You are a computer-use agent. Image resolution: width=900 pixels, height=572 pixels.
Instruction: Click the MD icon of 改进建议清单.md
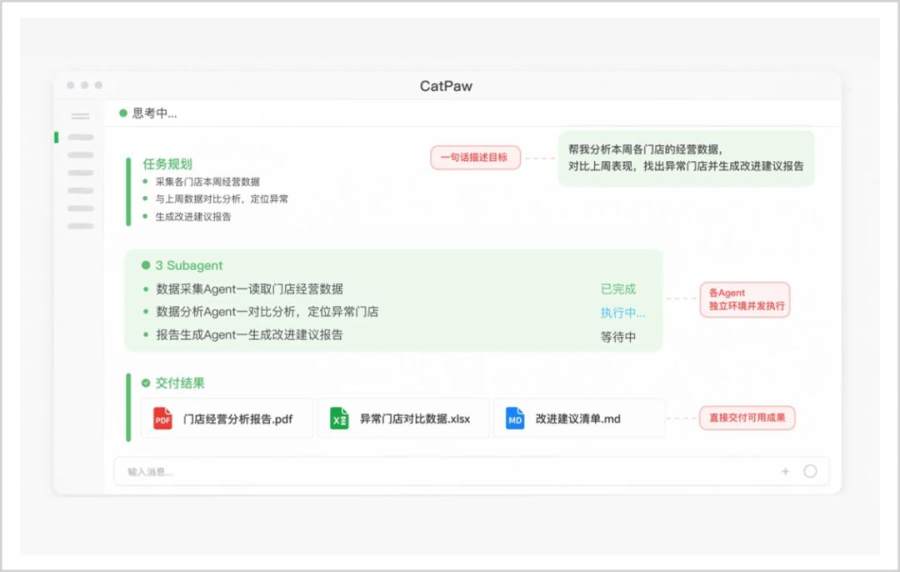coord(515,419)
